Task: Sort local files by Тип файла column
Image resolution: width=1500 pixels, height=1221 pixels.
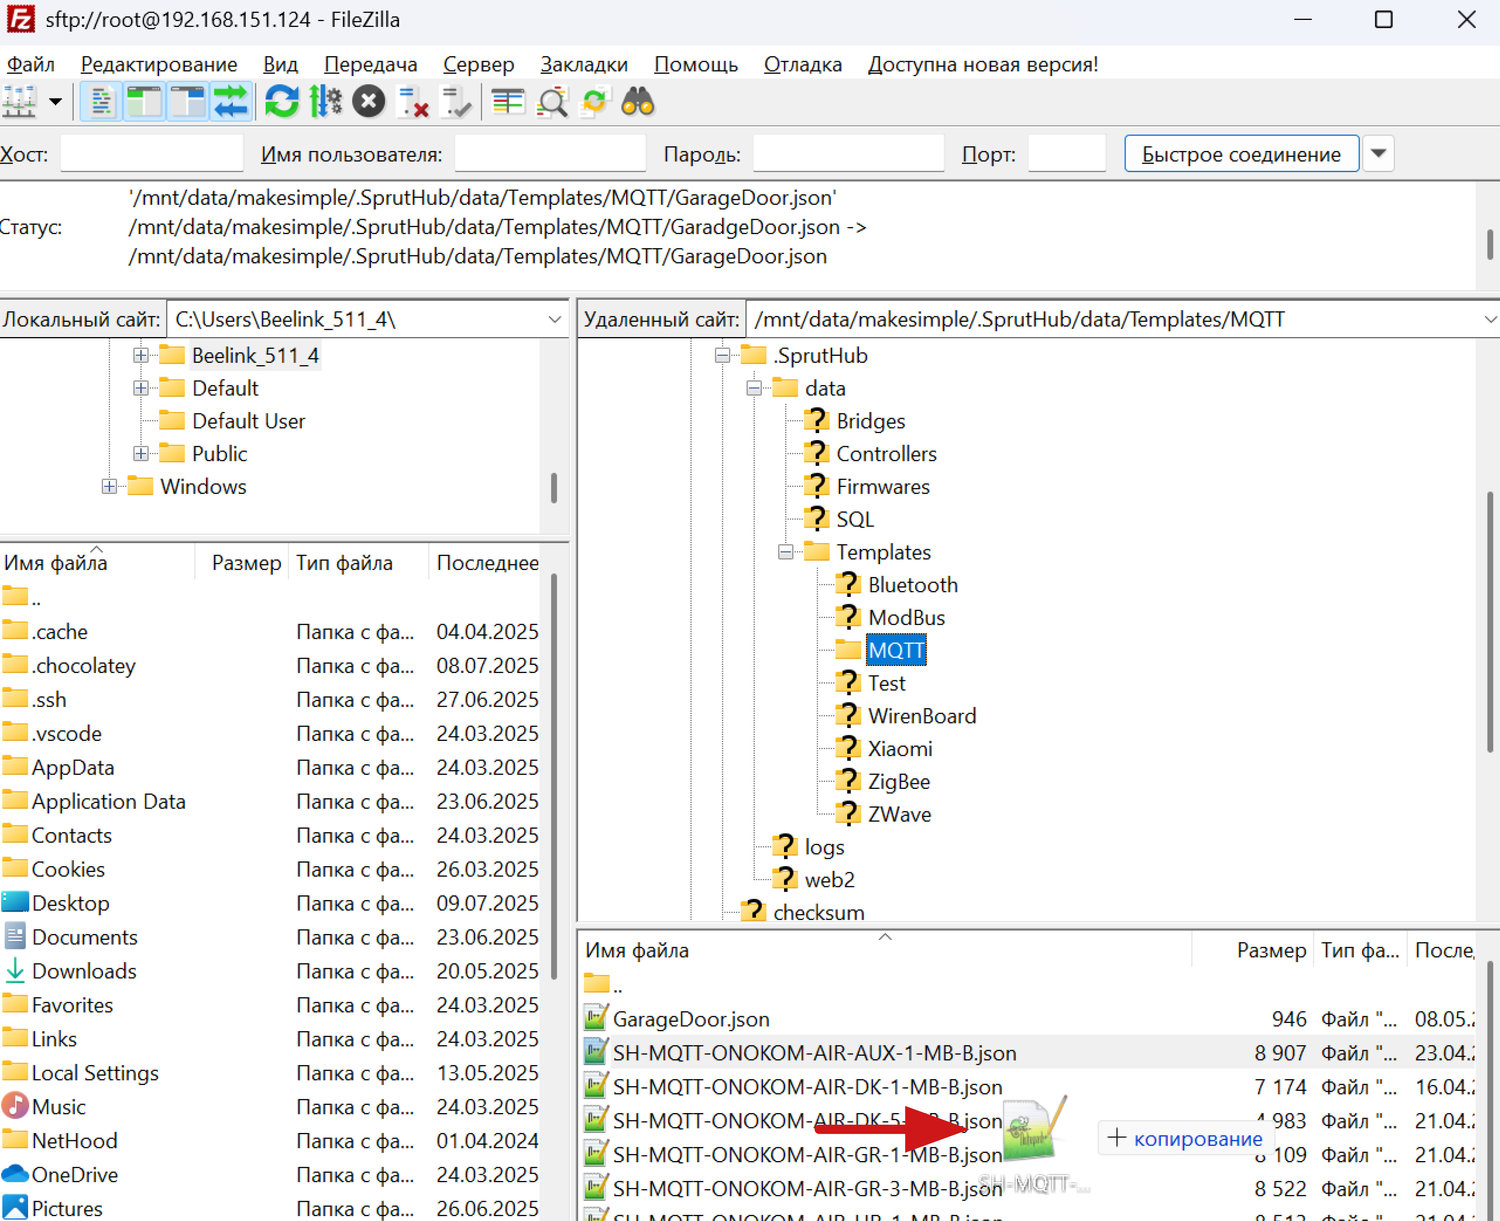Action: coord(359,563)
